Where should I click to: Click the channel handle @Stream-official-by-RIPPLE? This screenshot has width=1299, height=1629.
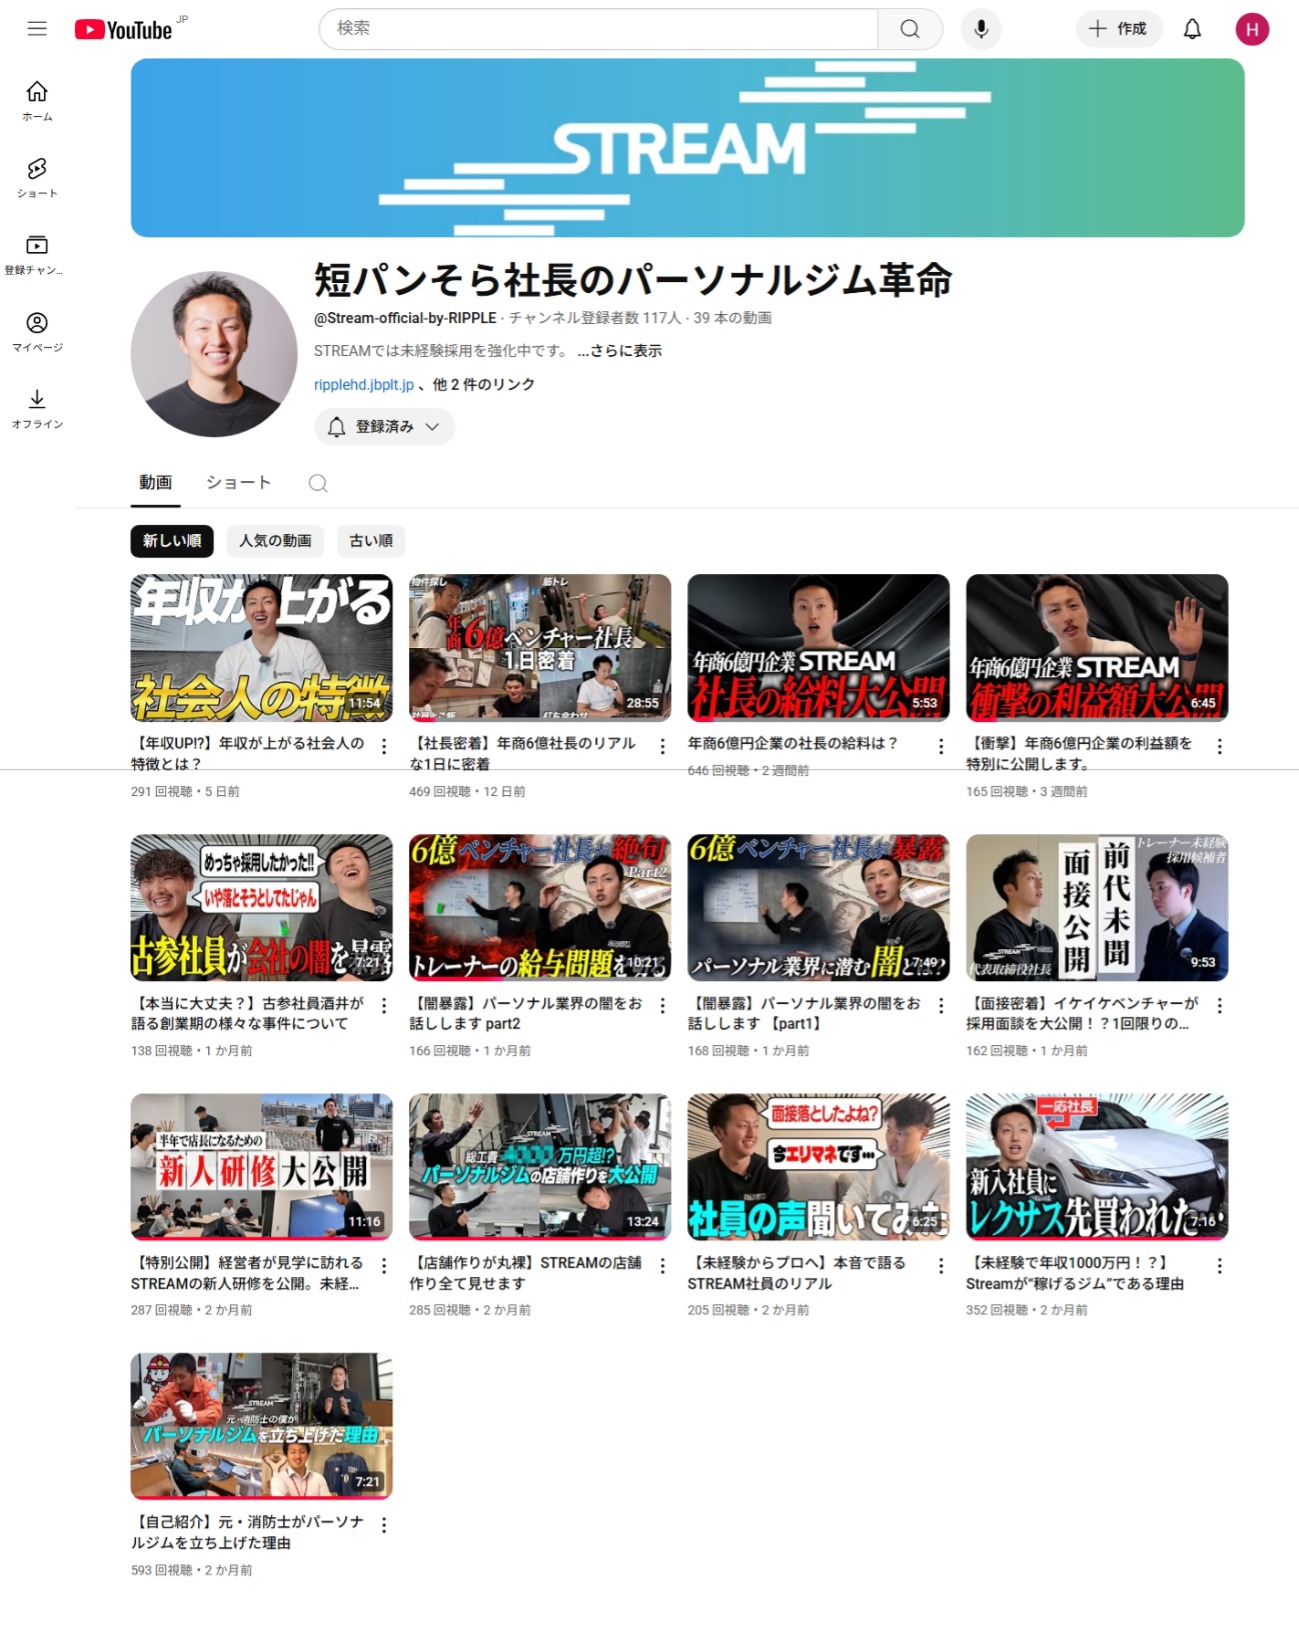405,318
